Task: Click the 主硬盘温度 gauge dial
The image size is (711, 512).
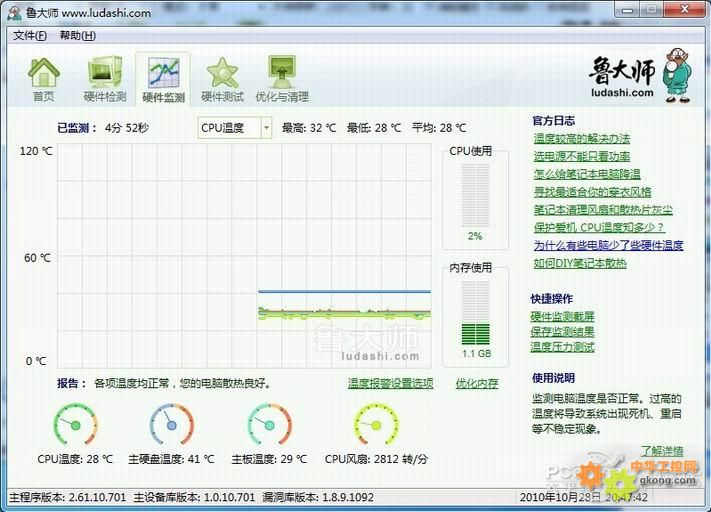Action: point(171,424)
